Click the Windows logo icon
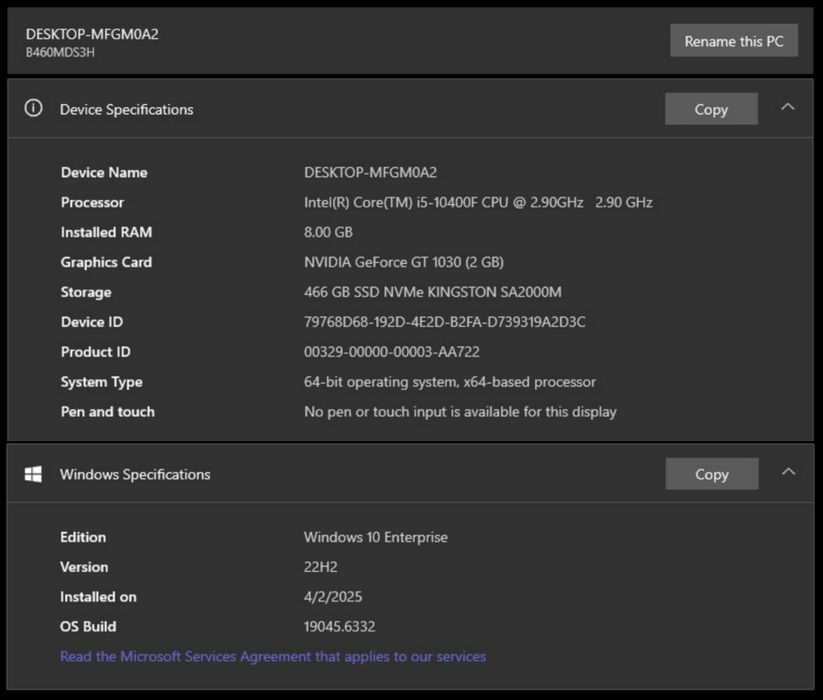Image resolution: width=823 pixels, height=700 pixels. coord(33,474)
